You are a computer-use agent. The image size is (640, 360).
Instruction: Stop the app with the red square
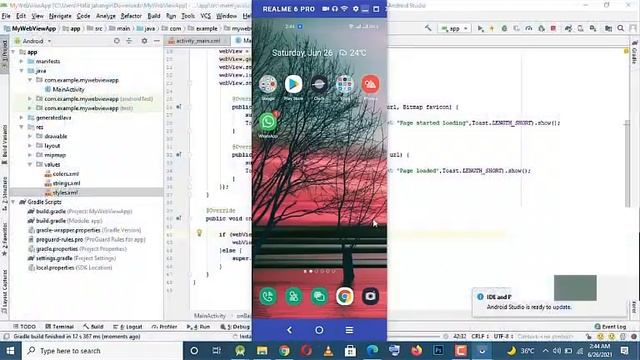(x=553, y=29)
